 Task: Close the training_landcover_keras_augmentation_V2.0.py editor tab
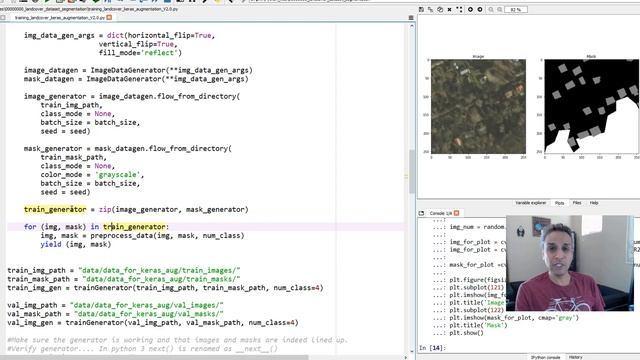(109, 18)
